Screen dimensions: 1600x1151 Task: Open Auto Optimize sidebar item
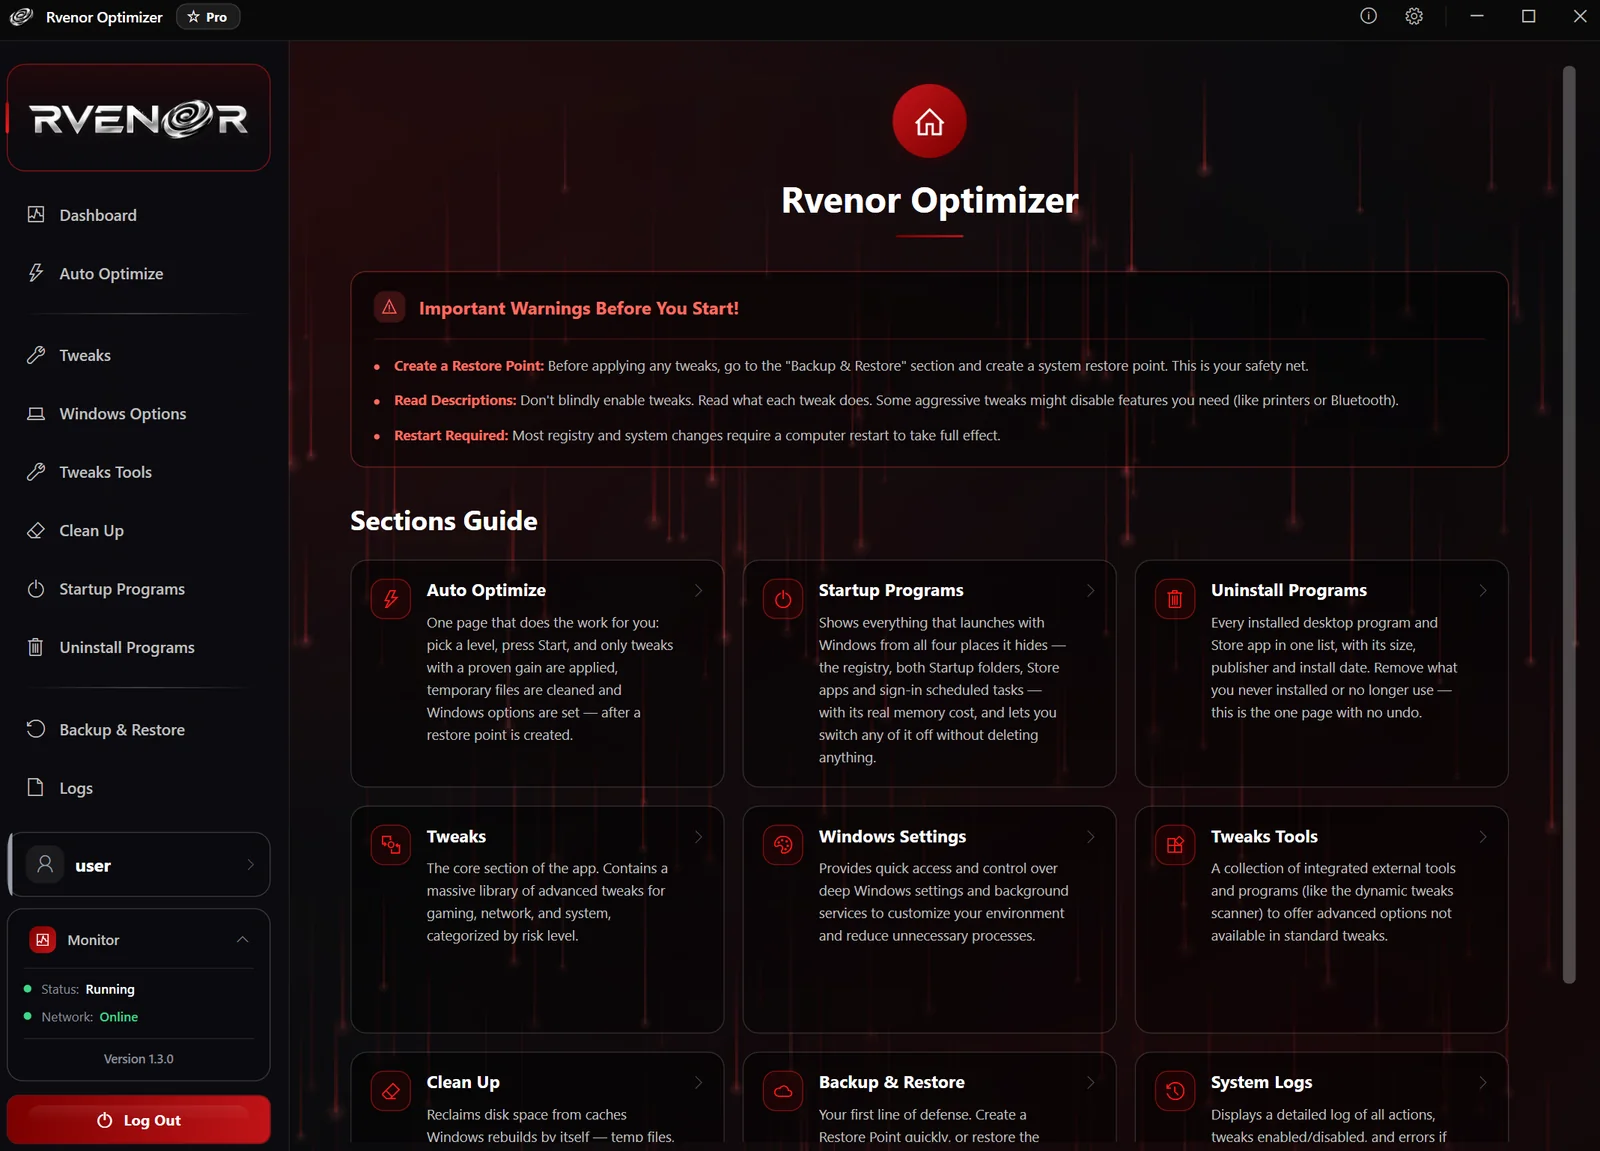point(139,273)
